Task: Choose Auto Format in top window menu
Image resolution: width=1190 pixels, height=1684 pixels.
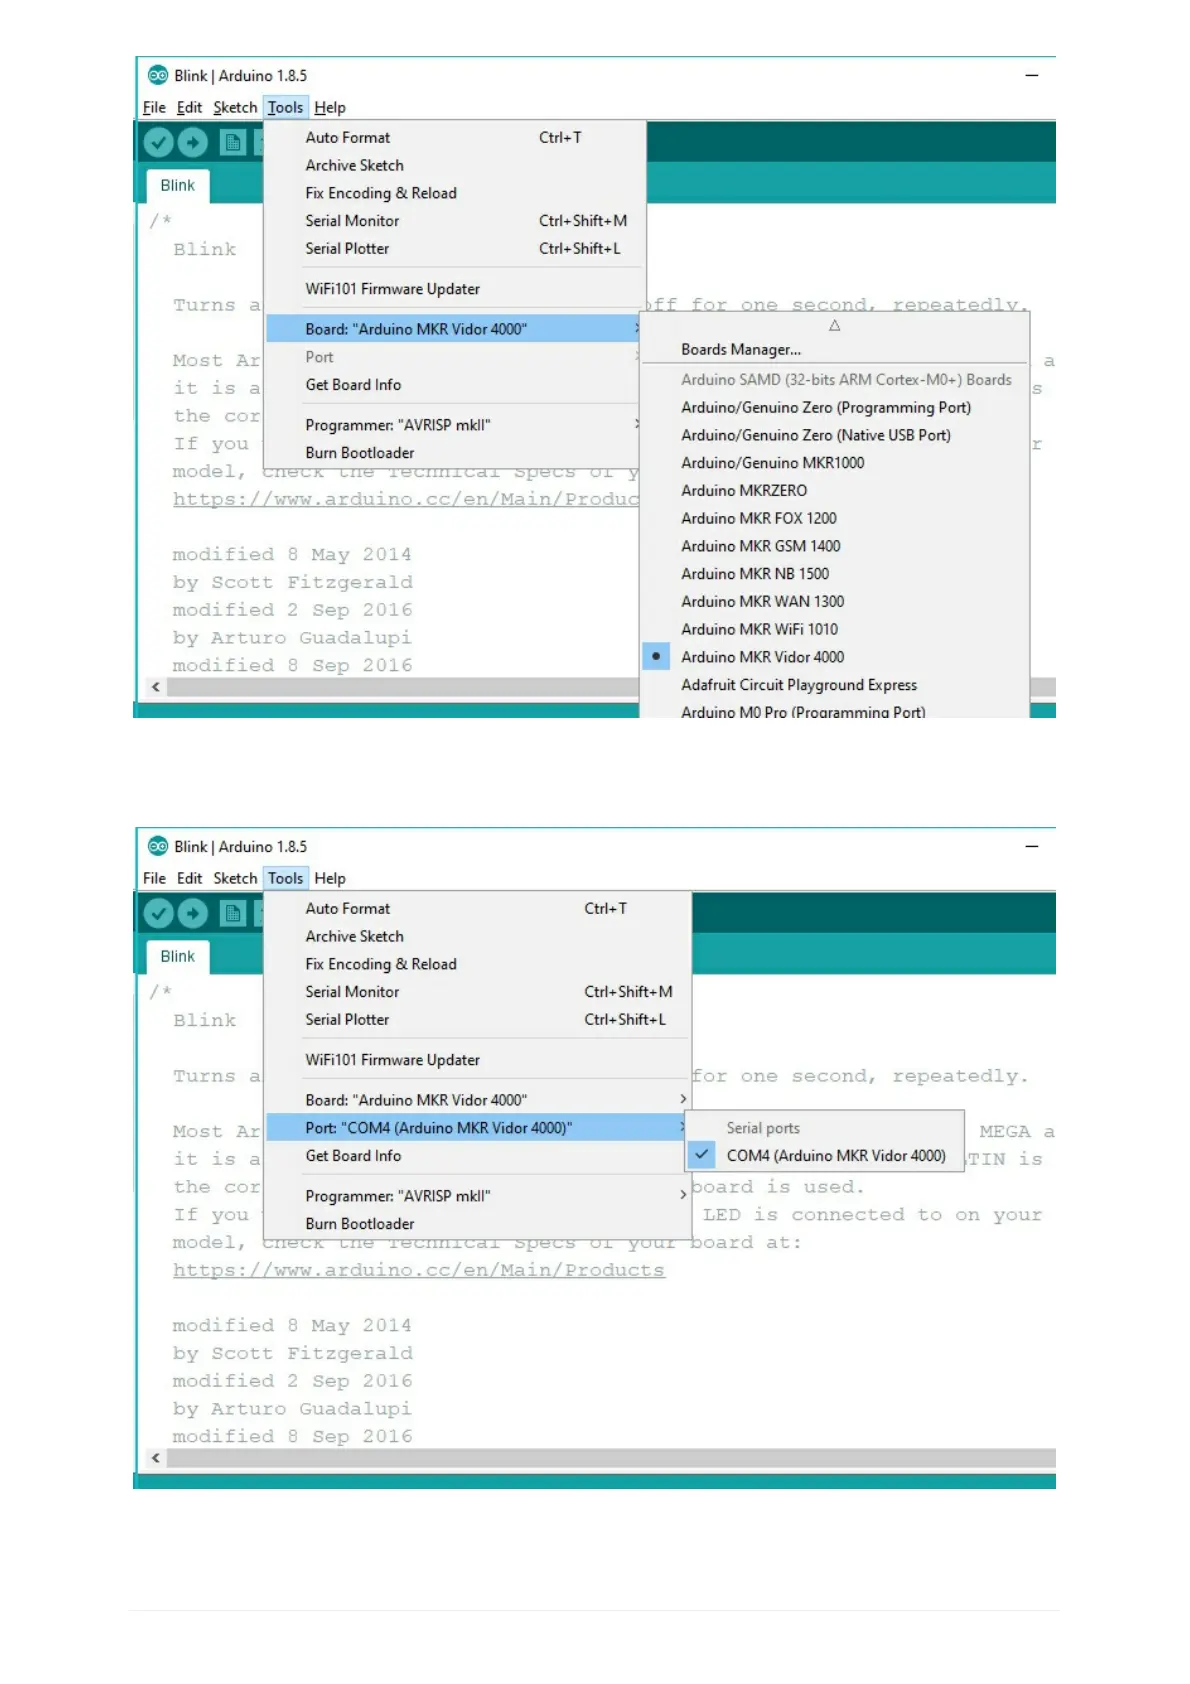Action: click(455, 137)
